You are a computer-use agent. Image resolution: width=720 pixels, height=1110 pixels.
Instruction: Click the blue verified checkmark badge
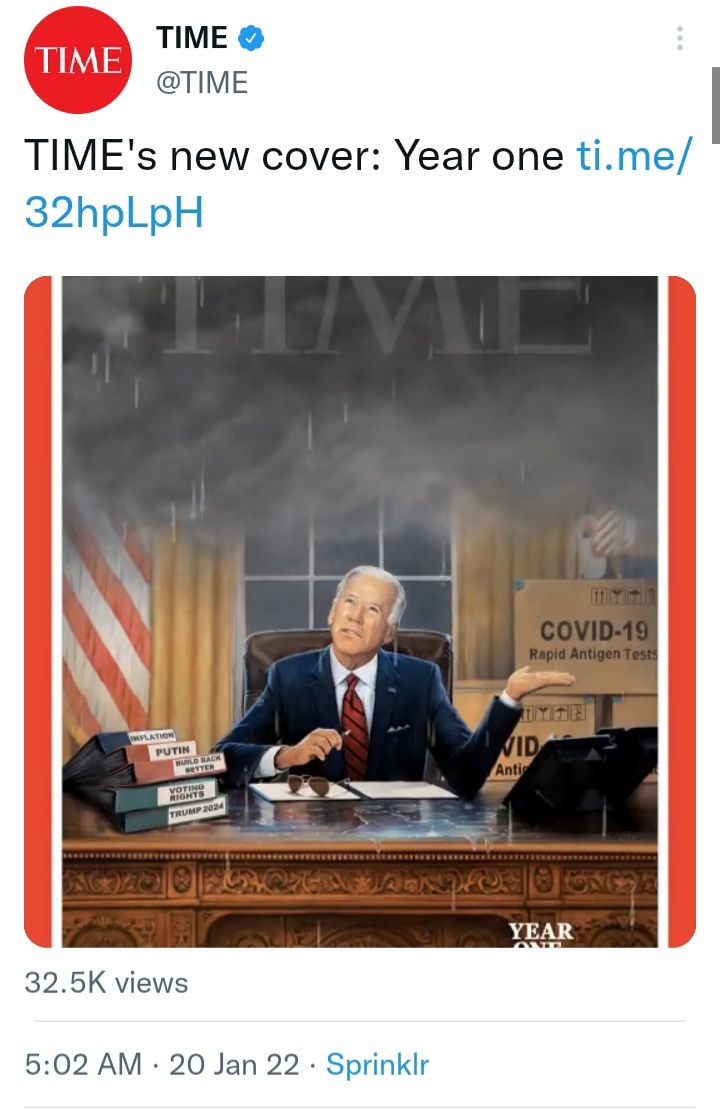(251, 38)
